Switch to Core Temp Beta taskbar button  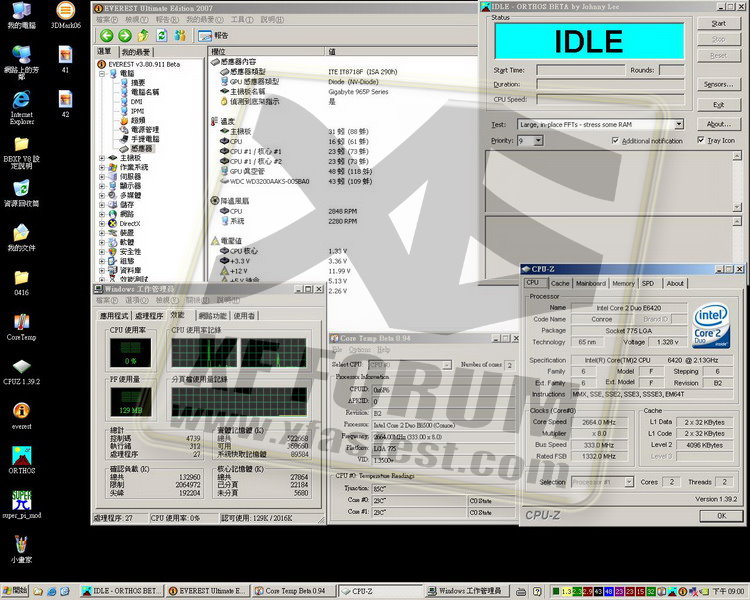point(292,591)
